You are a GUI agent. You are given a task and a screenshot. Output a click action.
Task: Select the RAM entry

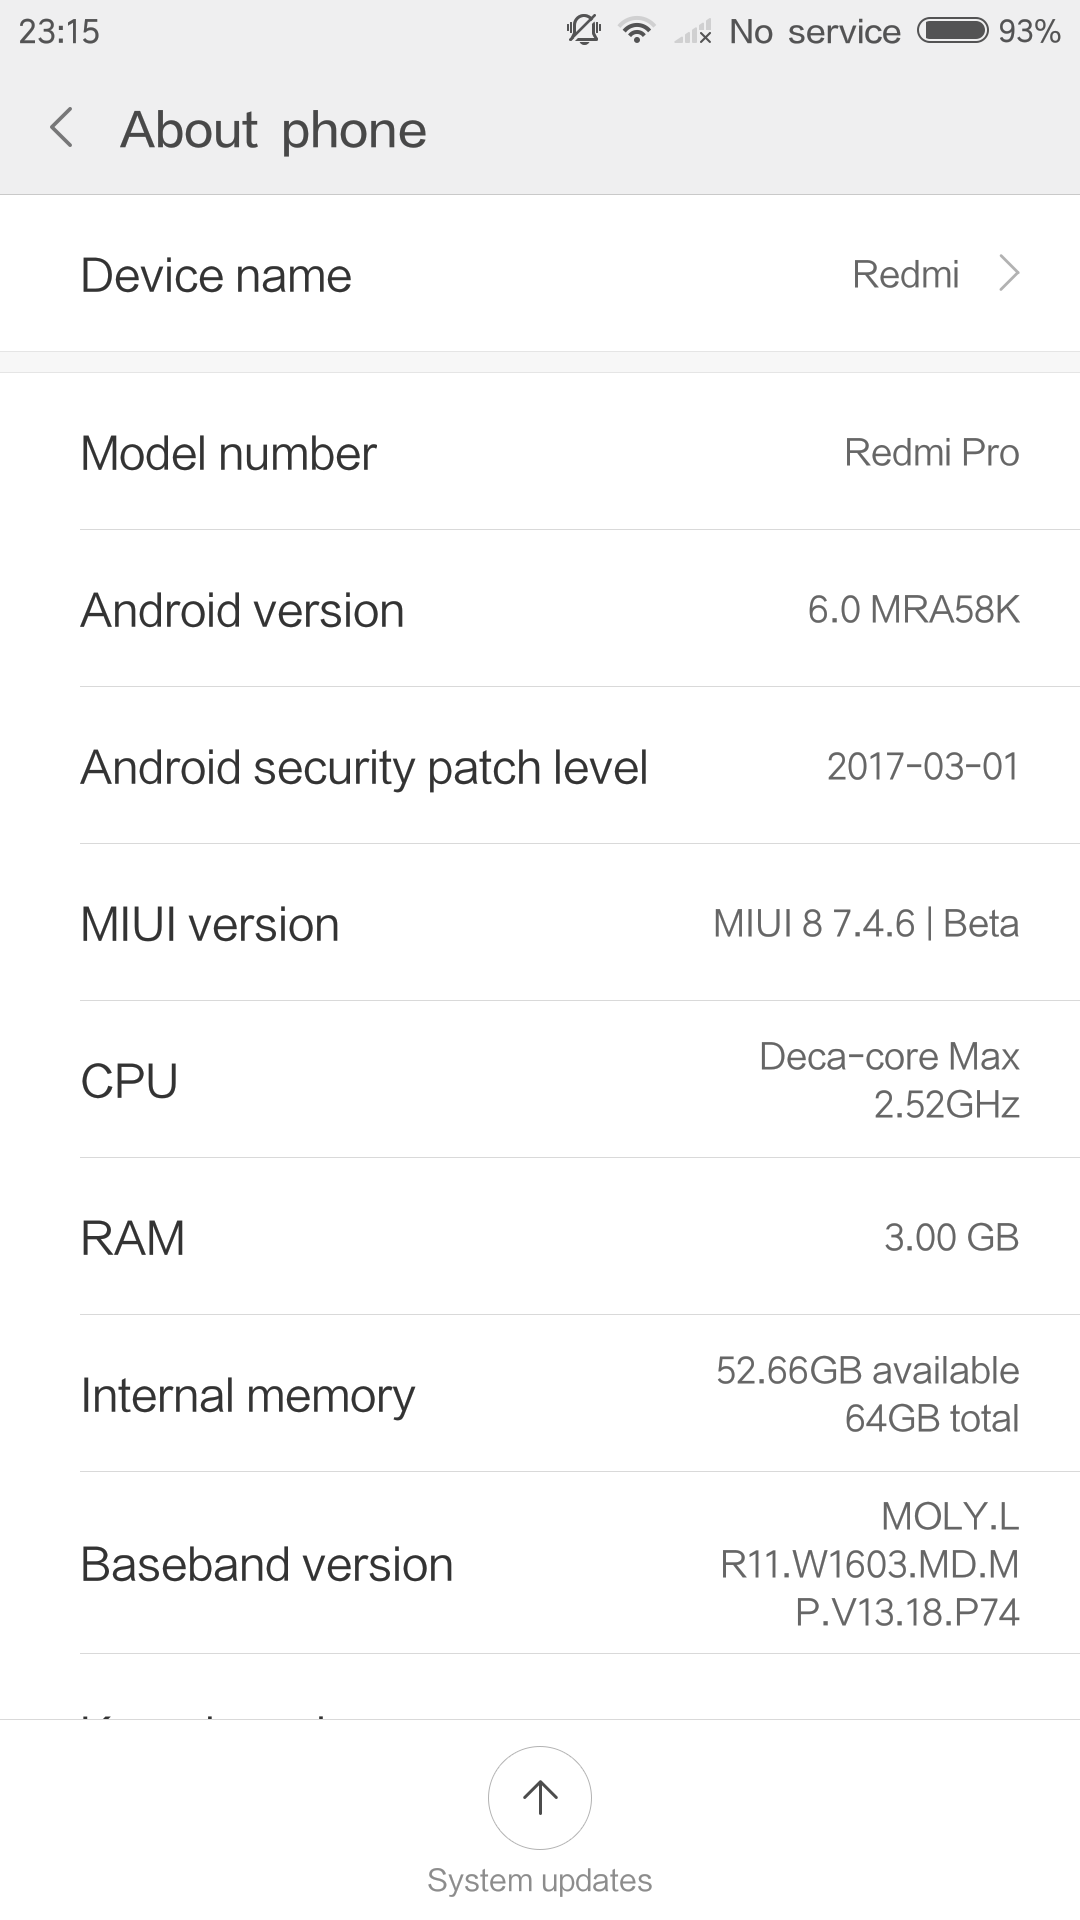pyautogui.click(x=540, y=1238)
